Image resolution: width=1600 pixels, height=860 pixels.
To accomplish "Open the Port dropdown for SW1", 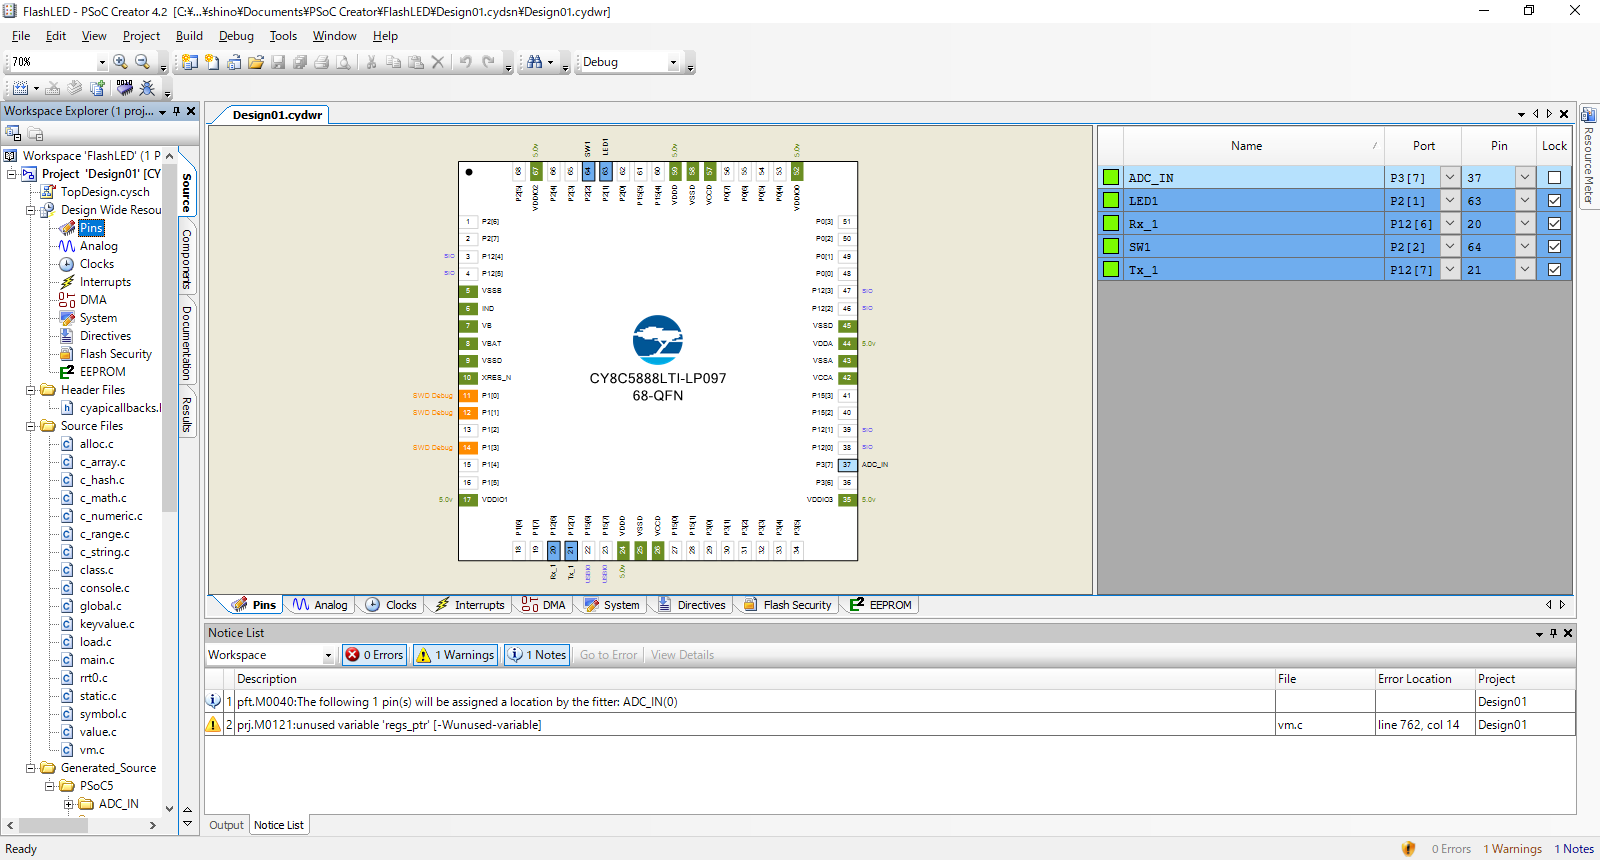I will (x=1449, y=247).
